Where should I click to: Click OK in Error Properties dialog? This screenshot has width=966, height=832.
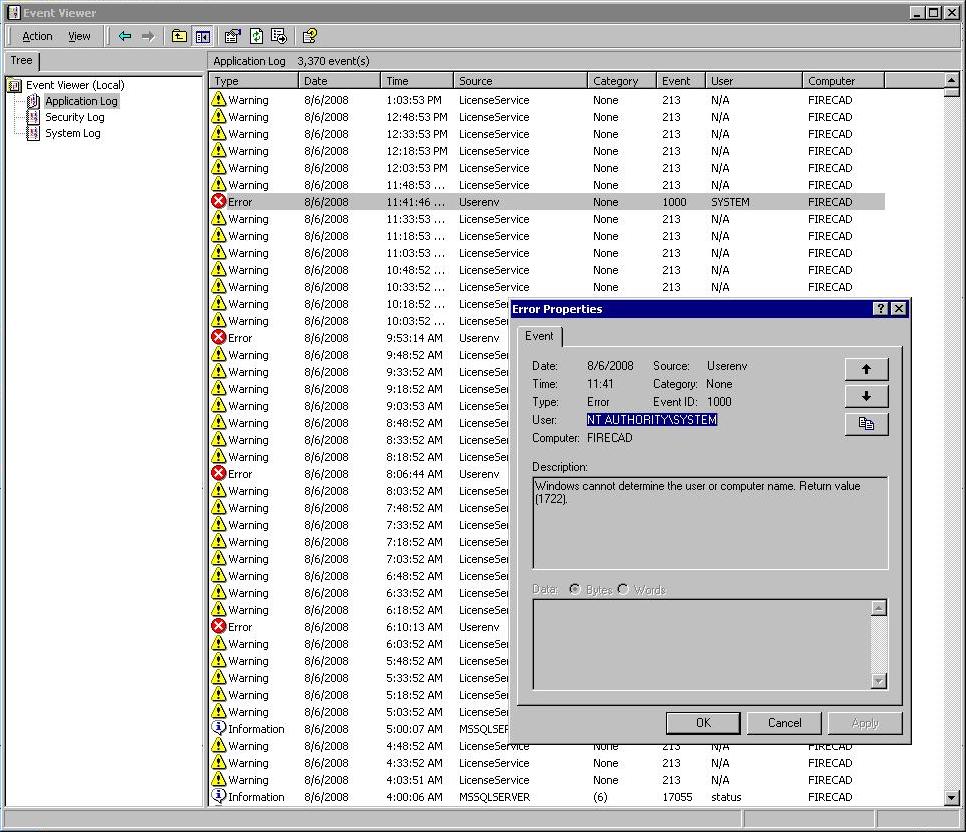point(703,723)
